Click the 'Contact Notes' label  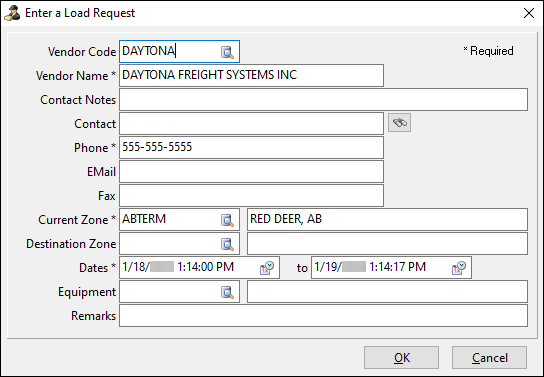78,100
